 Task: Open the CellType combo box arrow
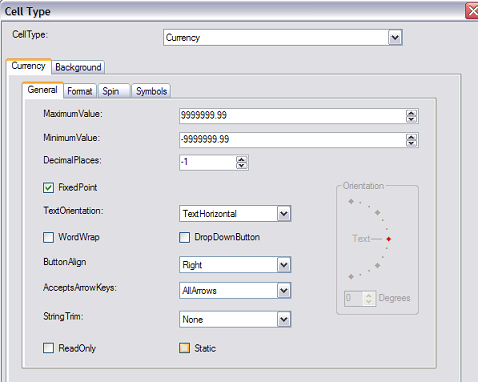click(395, 37)
